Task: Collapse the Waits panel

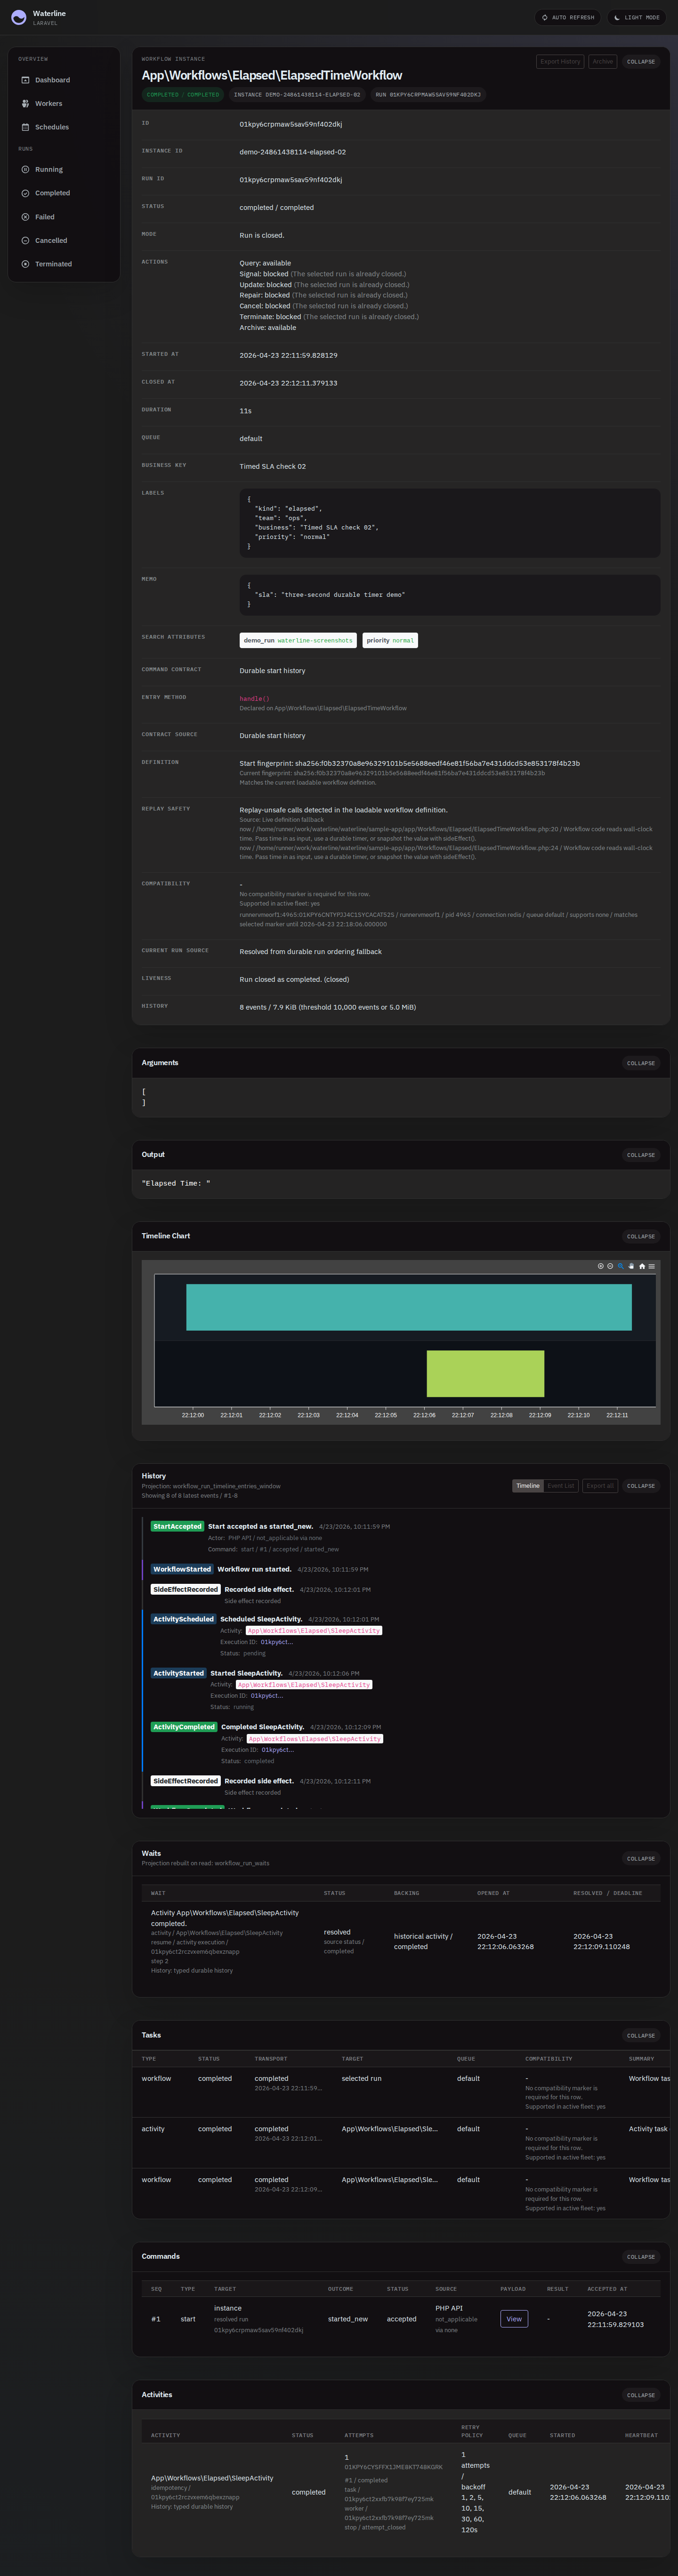Action: [x=641, y=1859]
